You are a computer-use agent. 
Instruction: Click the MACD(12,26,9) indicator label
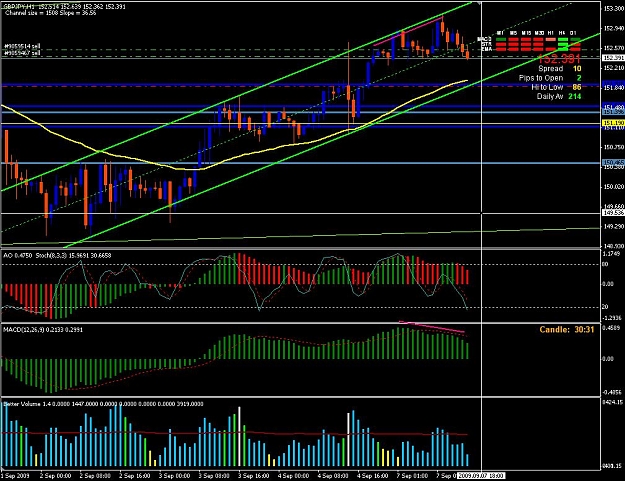coord(43,330)
